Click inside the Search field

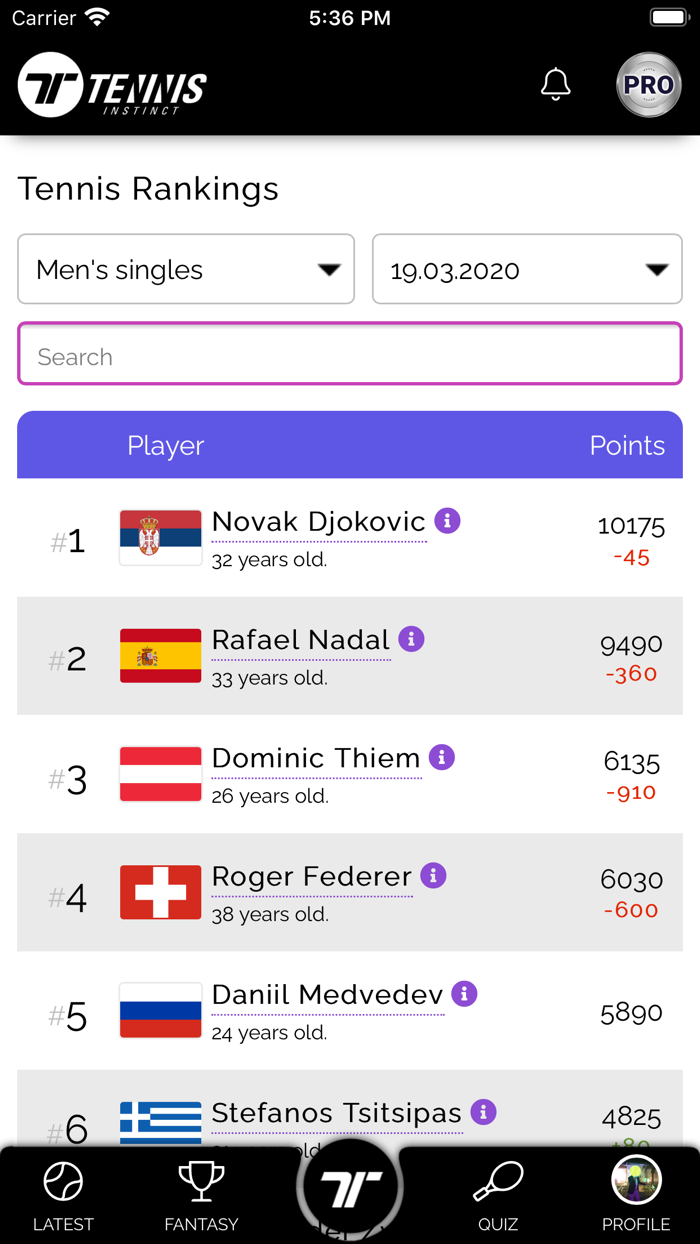click(349, 354)
